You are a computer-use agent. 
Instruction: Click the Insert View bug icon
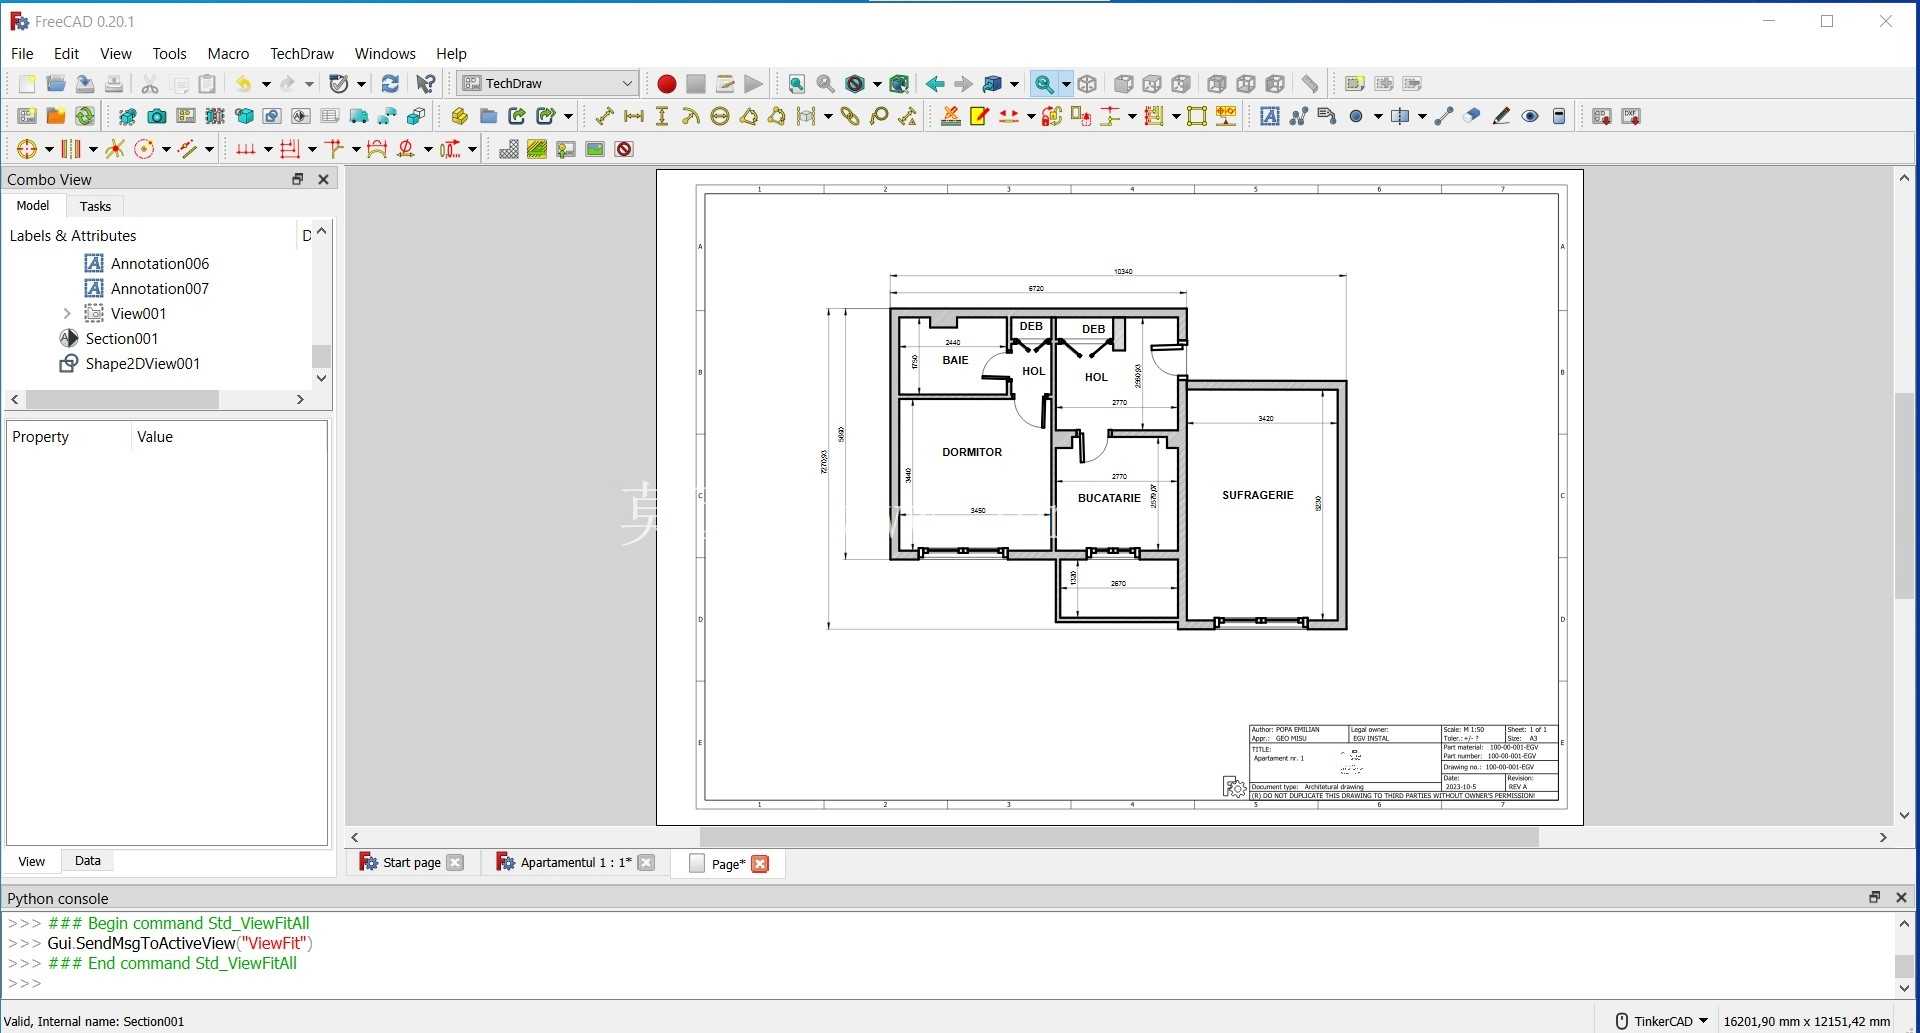pyautogui.click(x=127, y=117)
